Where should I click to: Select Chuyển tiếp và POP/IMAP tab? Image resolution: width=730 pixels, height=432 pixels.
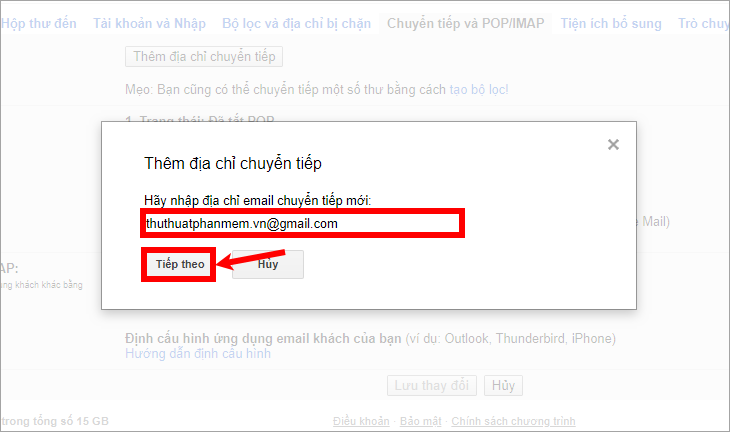pos(466,23)
